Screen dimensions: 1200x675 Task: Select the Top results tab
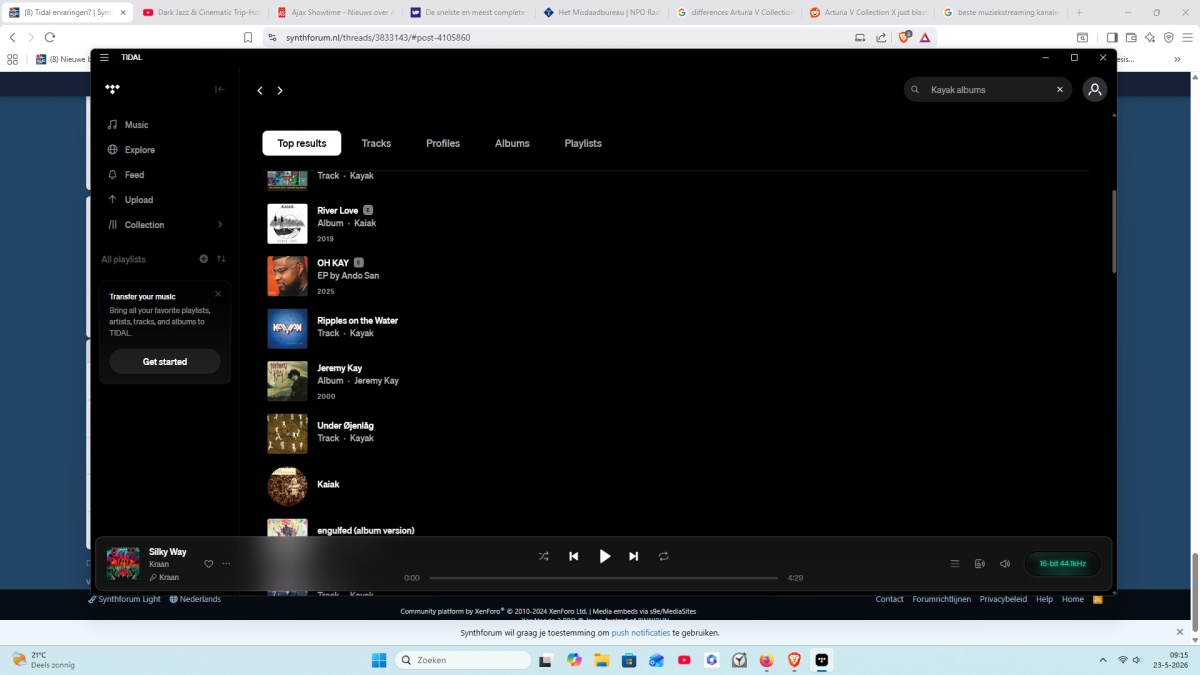(x=302, y=143)
